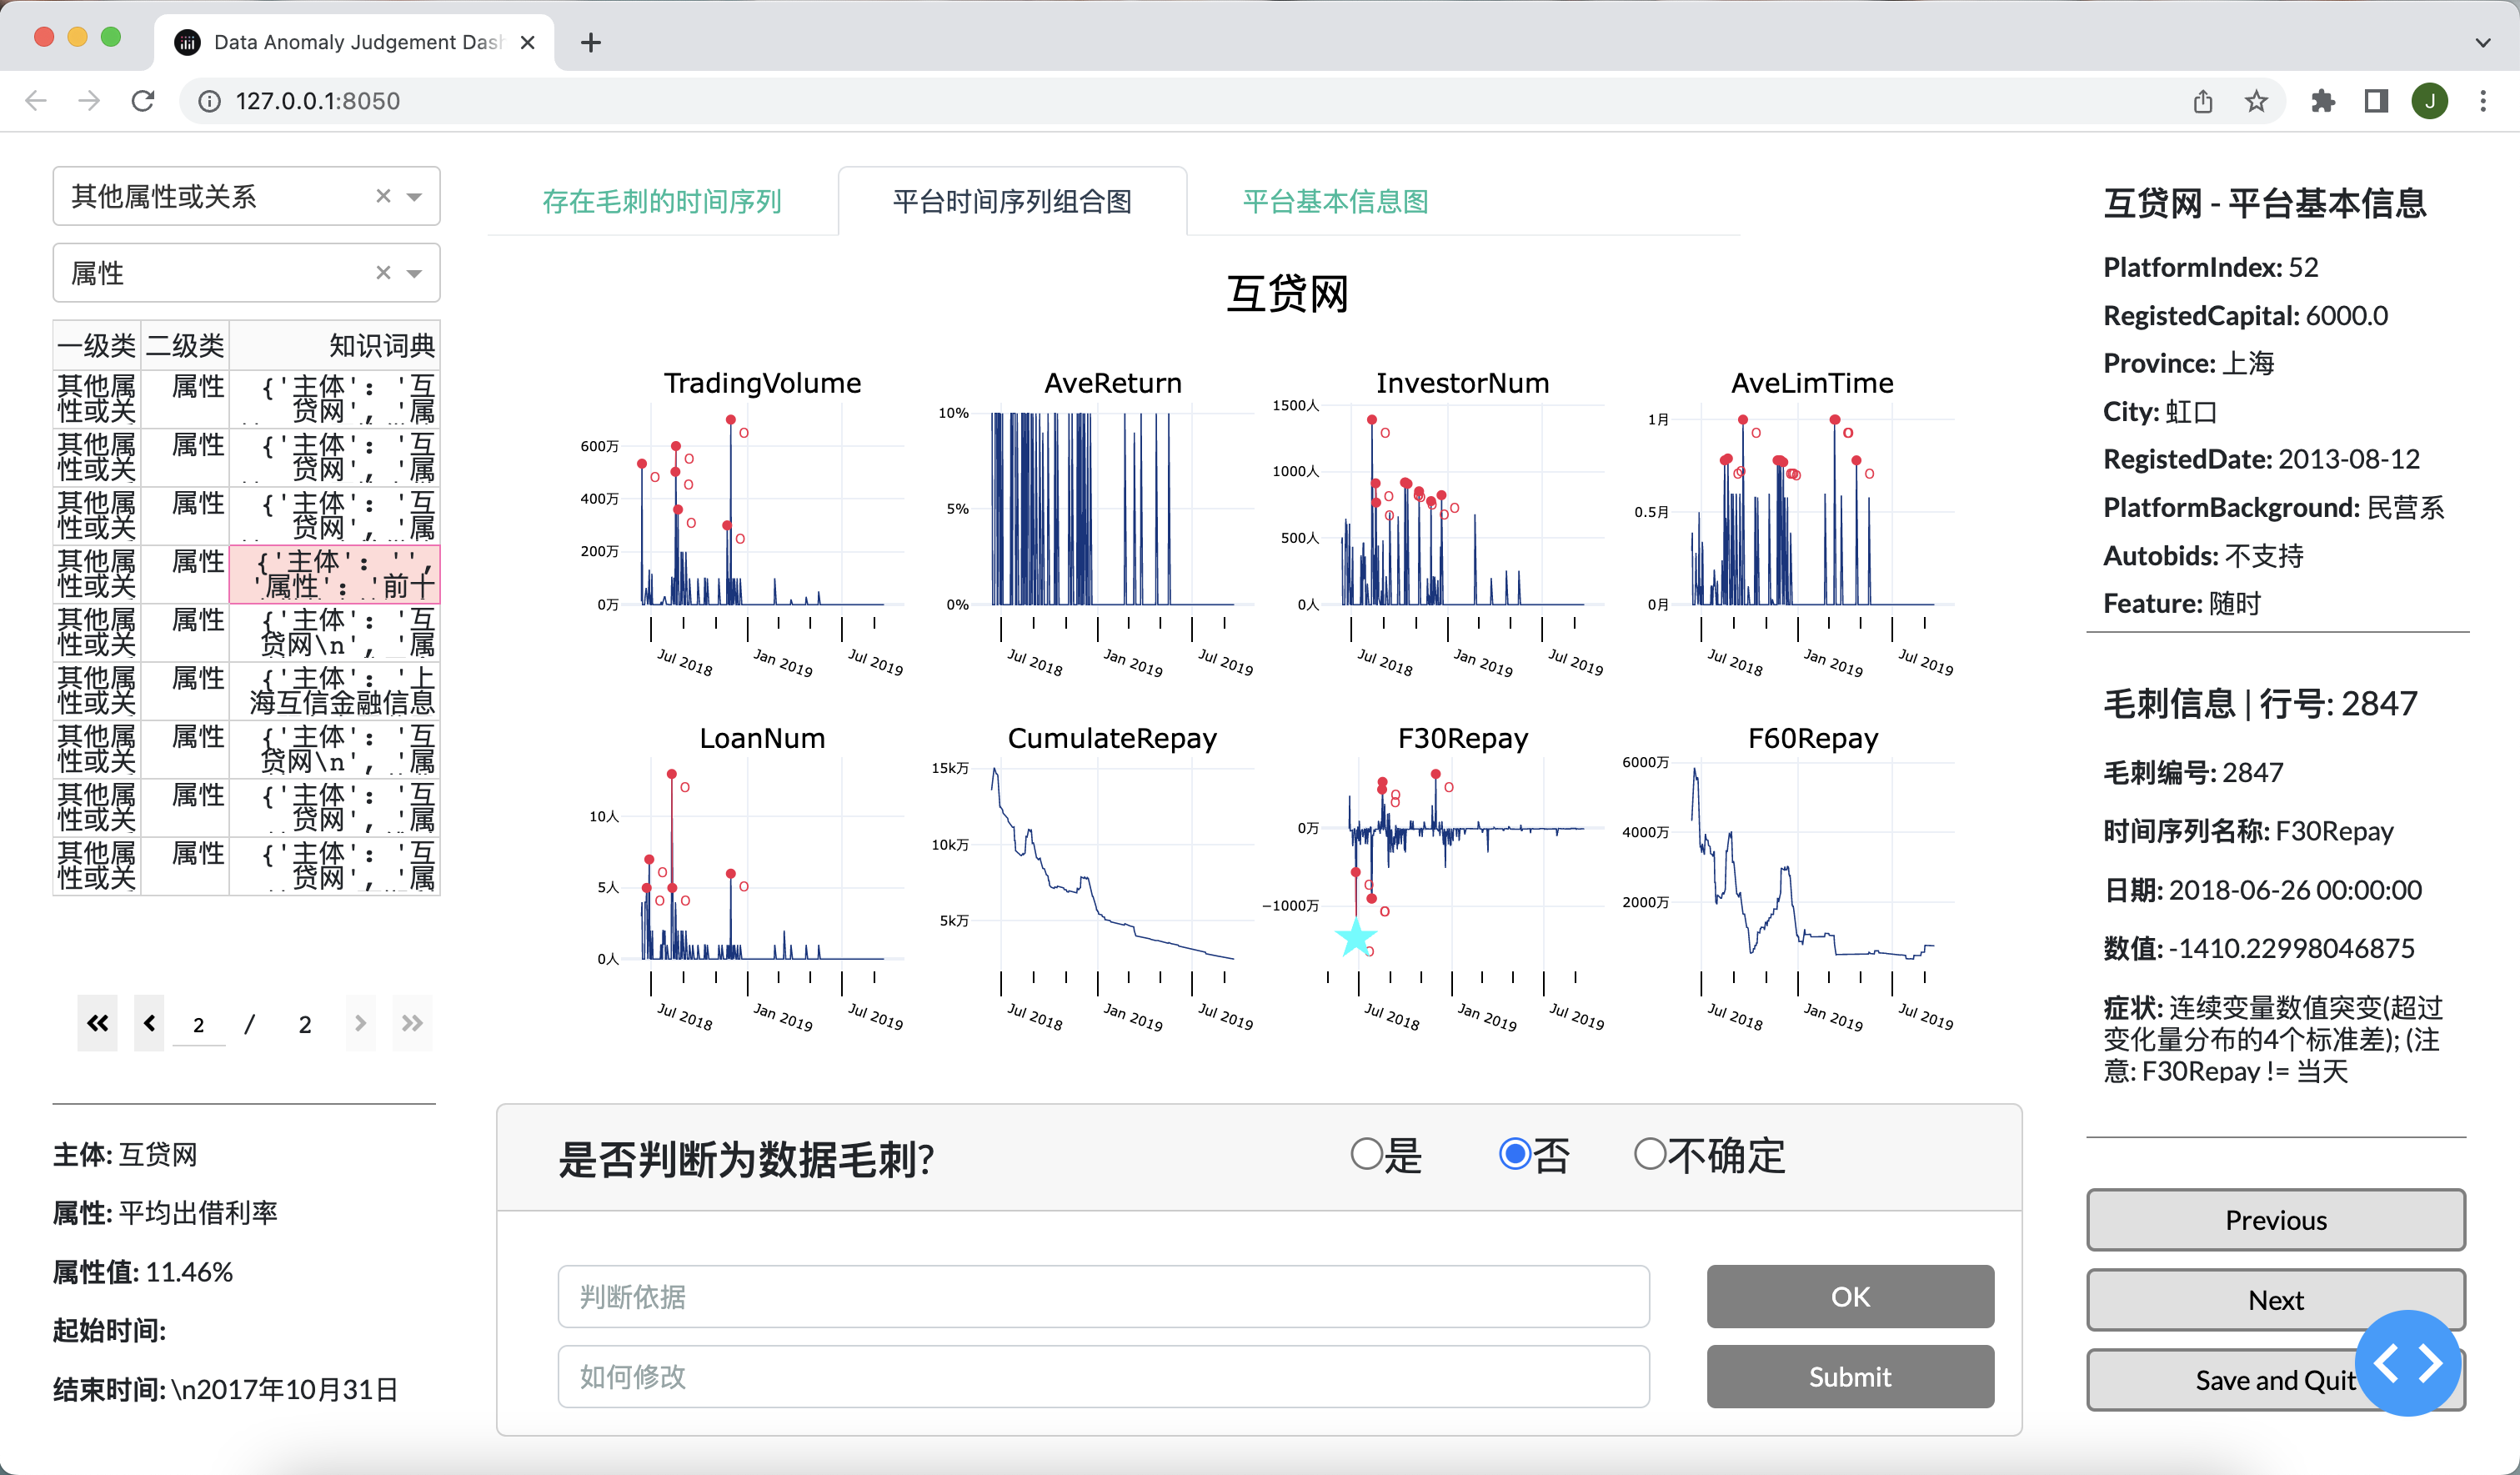This screenshot has width=2520, height=1475.
Task: Open the extensions puzzle icon
Action: [x=2323, y=101]
